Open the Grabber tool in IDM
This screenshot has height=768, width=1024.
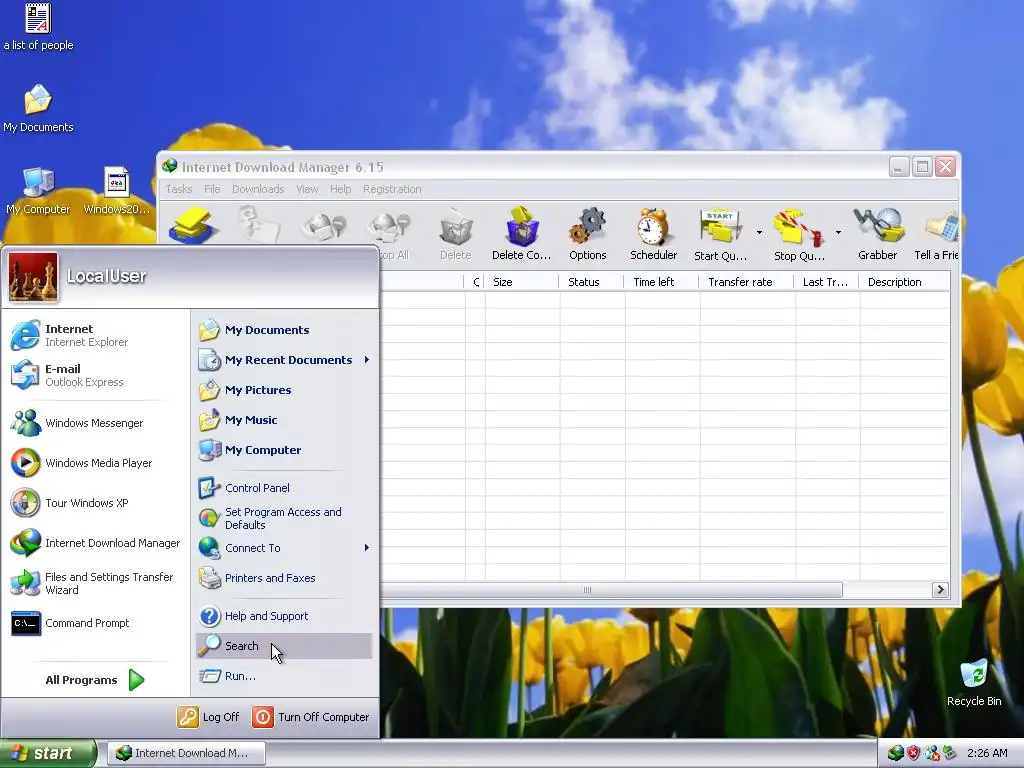(x=878, y=234)
